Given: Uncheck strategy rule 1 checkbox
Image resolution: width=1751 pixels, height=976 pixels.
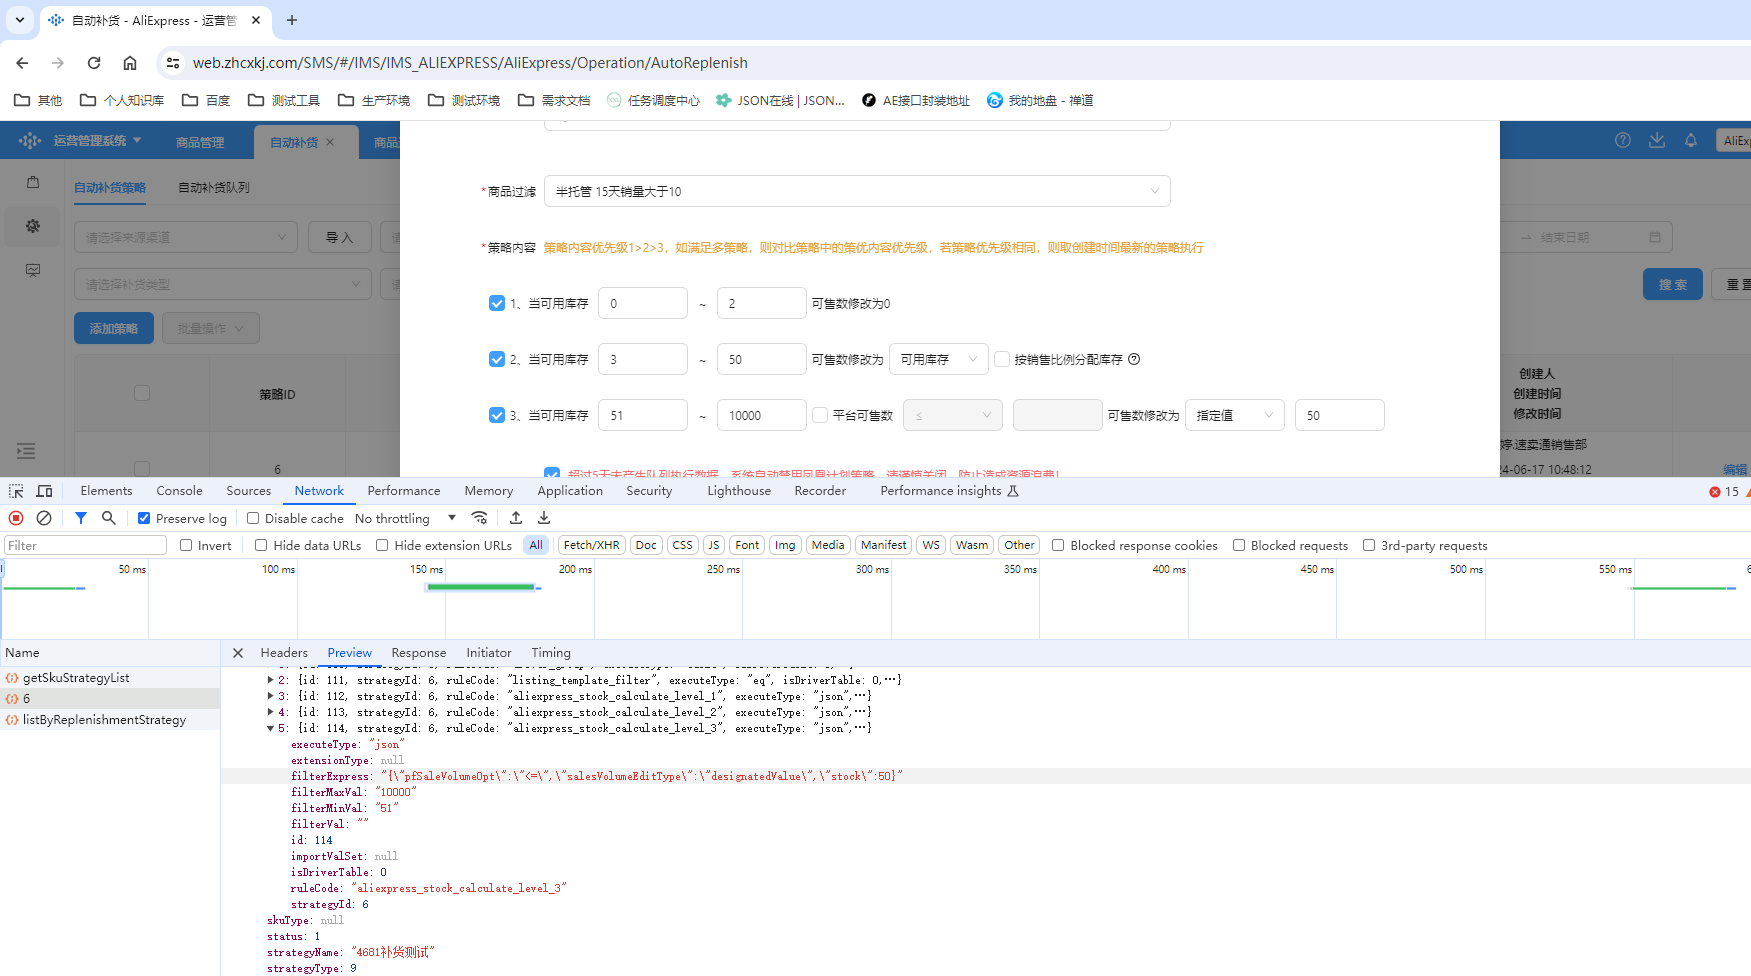Looking at the screenshot, I should coord(497,303).
